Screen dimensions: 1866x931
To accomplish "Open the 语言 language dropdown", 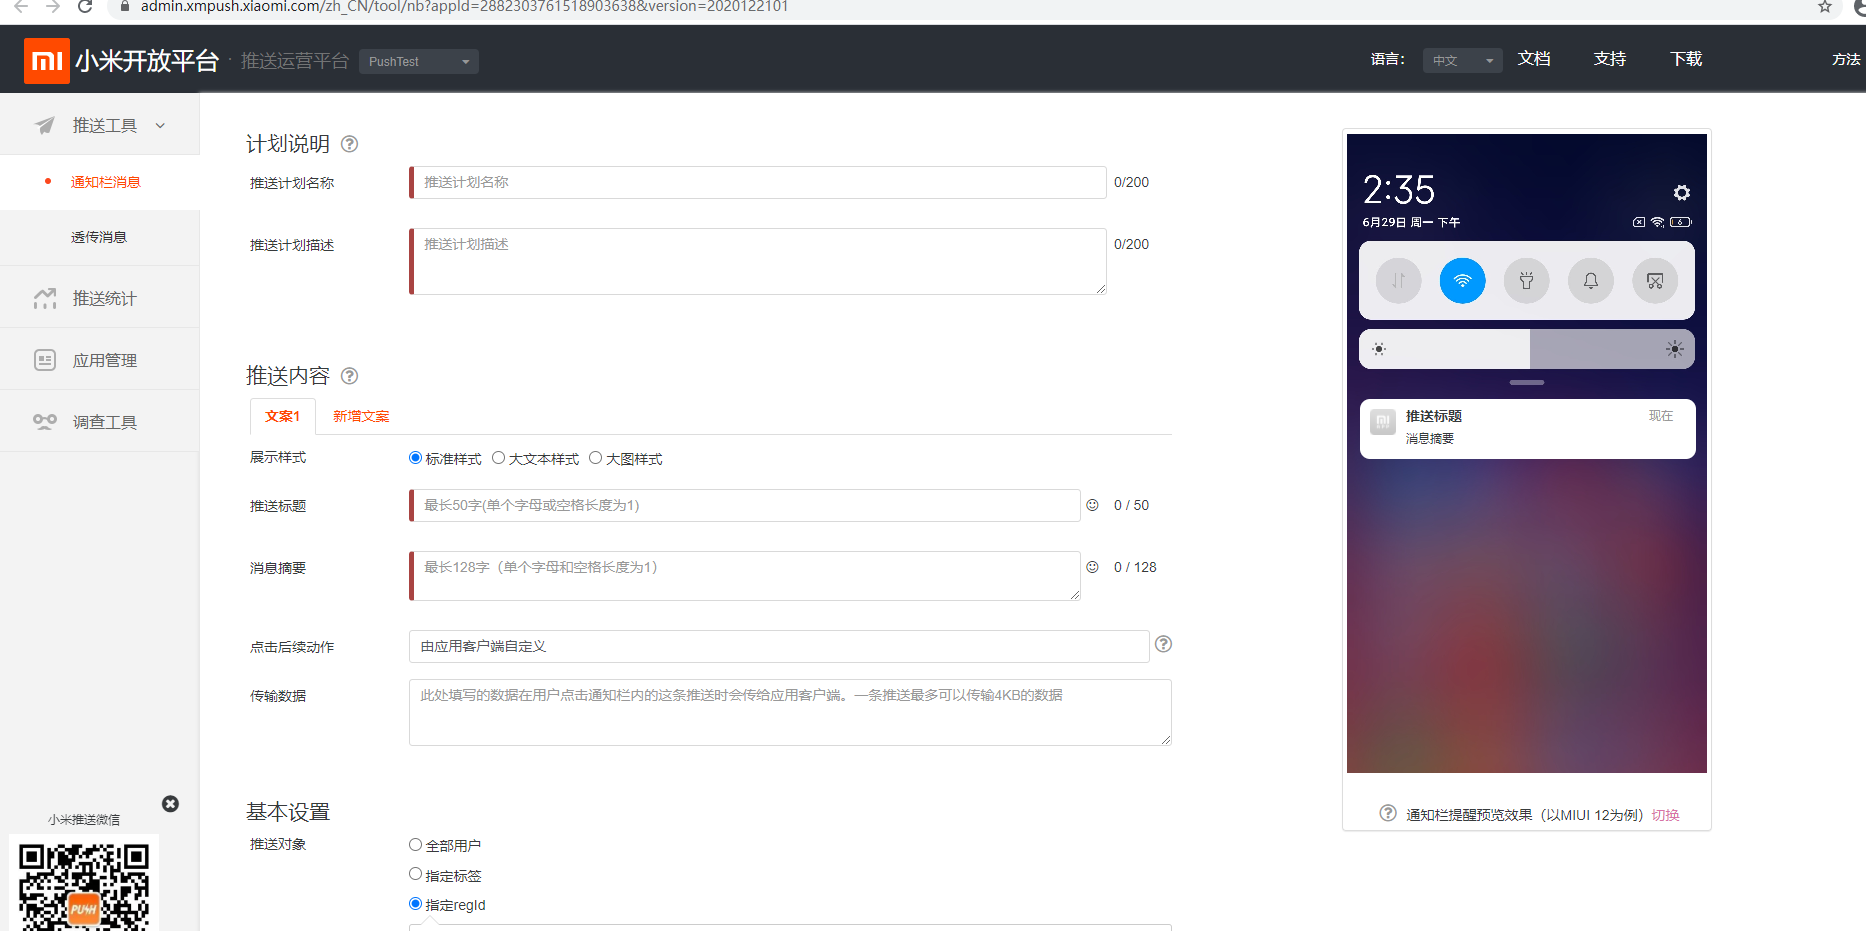I will point(1461,61).
